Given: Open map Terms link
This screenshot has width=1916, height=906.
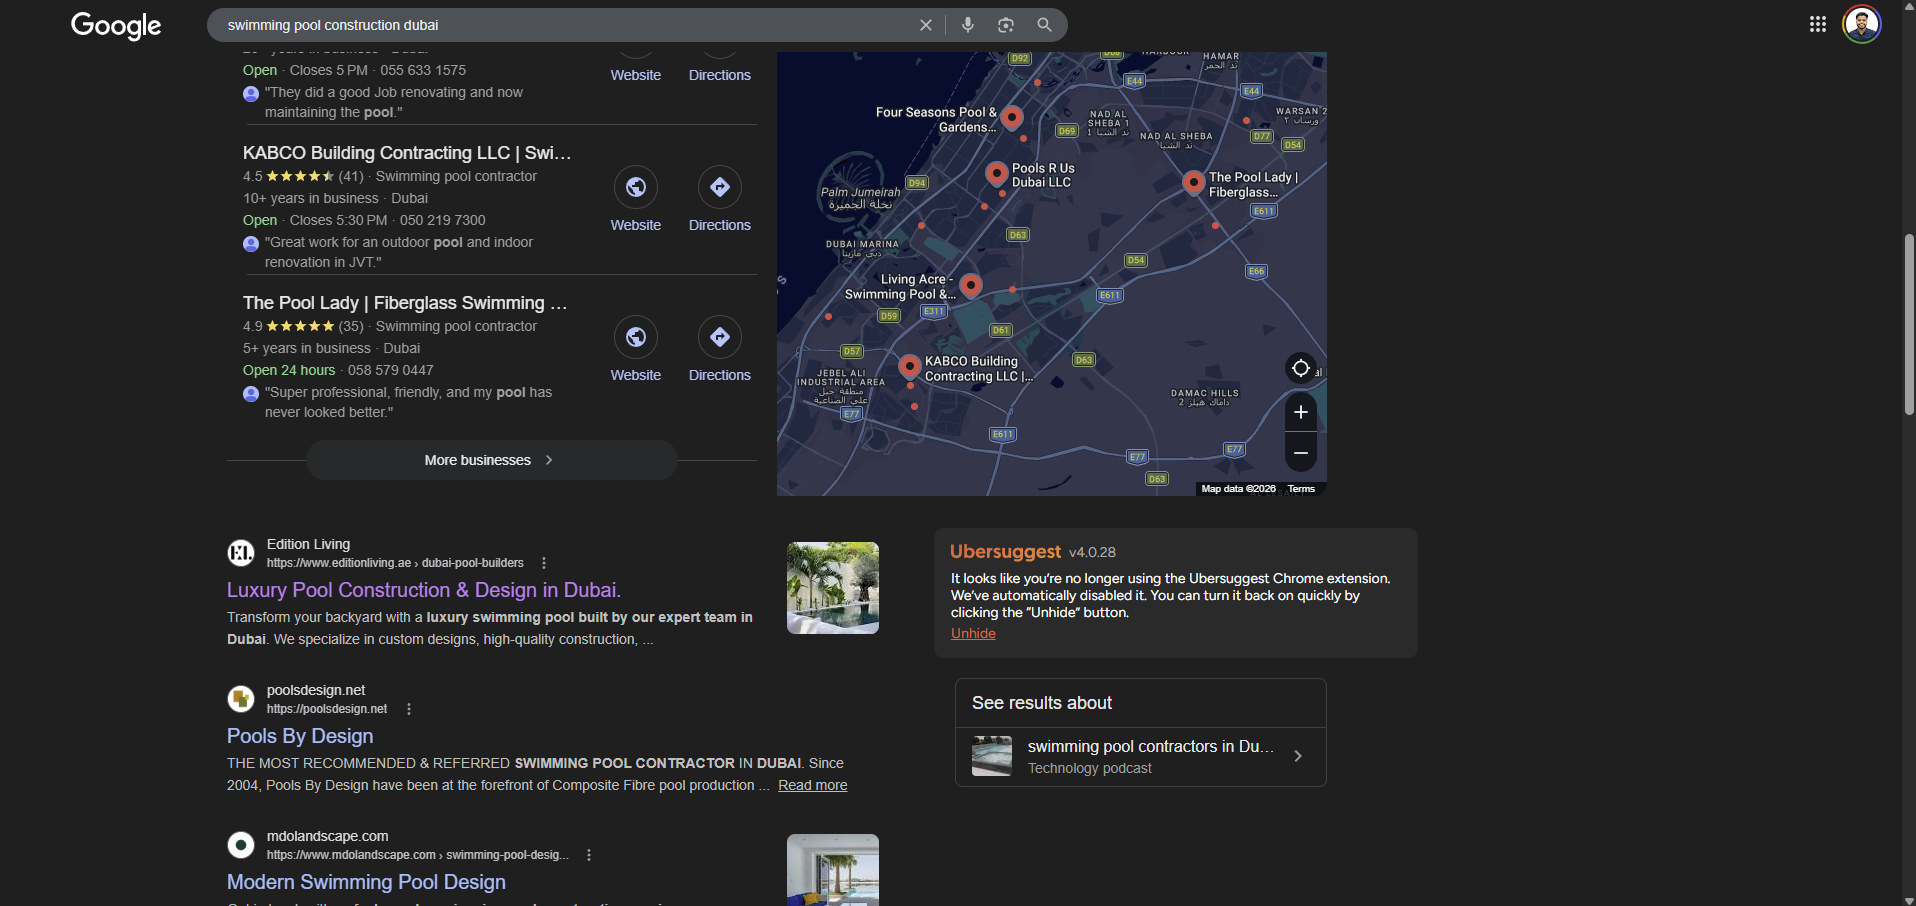Looking at the screenshot, I should 1301,489.
